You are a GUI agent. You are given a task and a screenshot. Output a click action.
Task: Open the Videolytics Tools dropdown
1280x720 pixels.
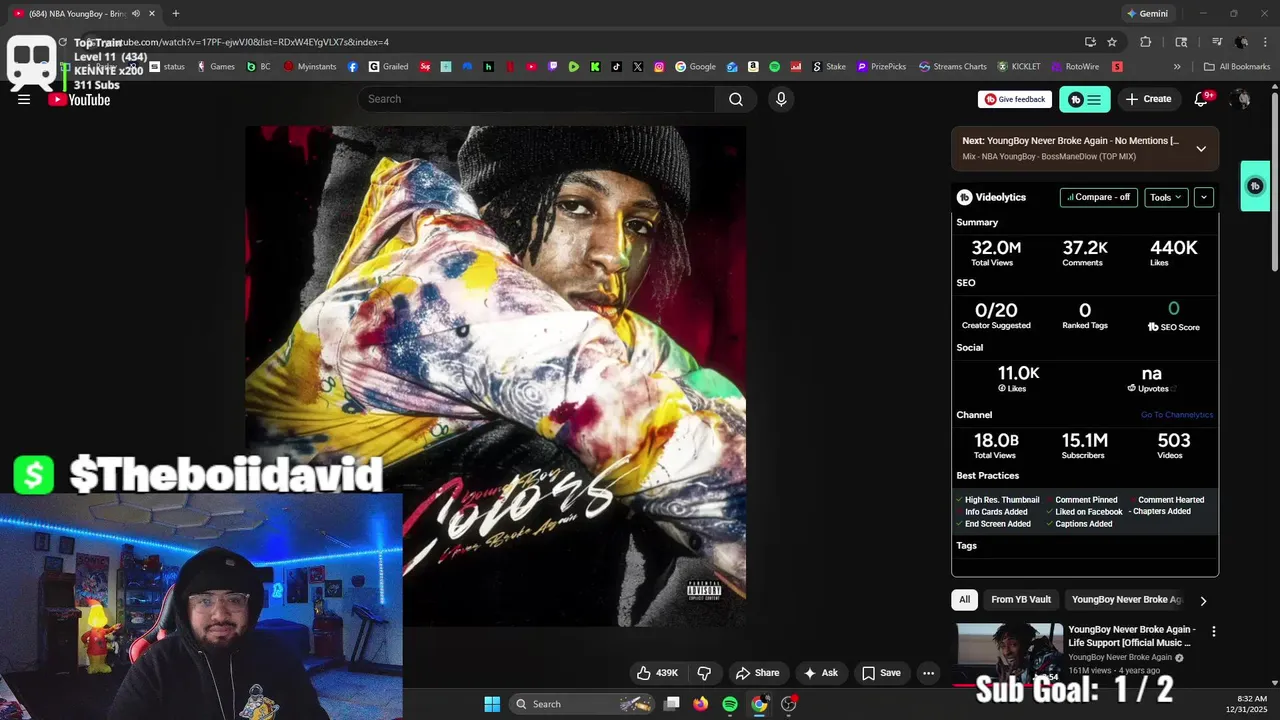[x=1166, y=197]
